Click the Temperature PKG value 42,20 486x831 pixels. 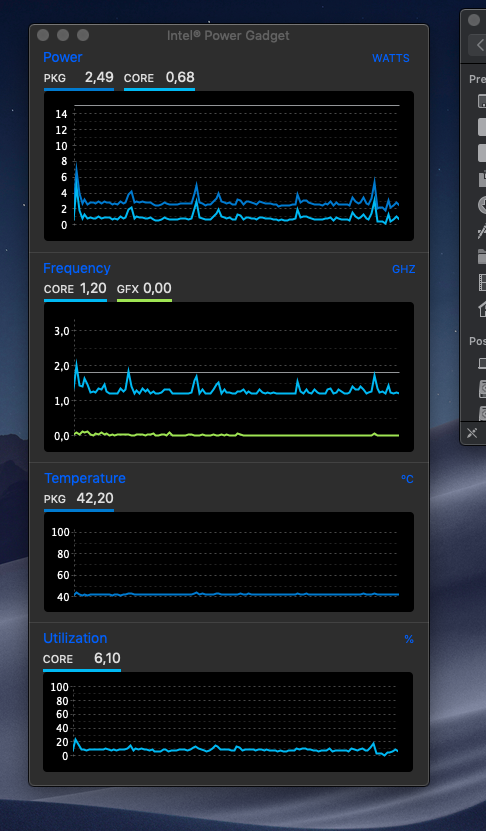click(x=95, y=498)
